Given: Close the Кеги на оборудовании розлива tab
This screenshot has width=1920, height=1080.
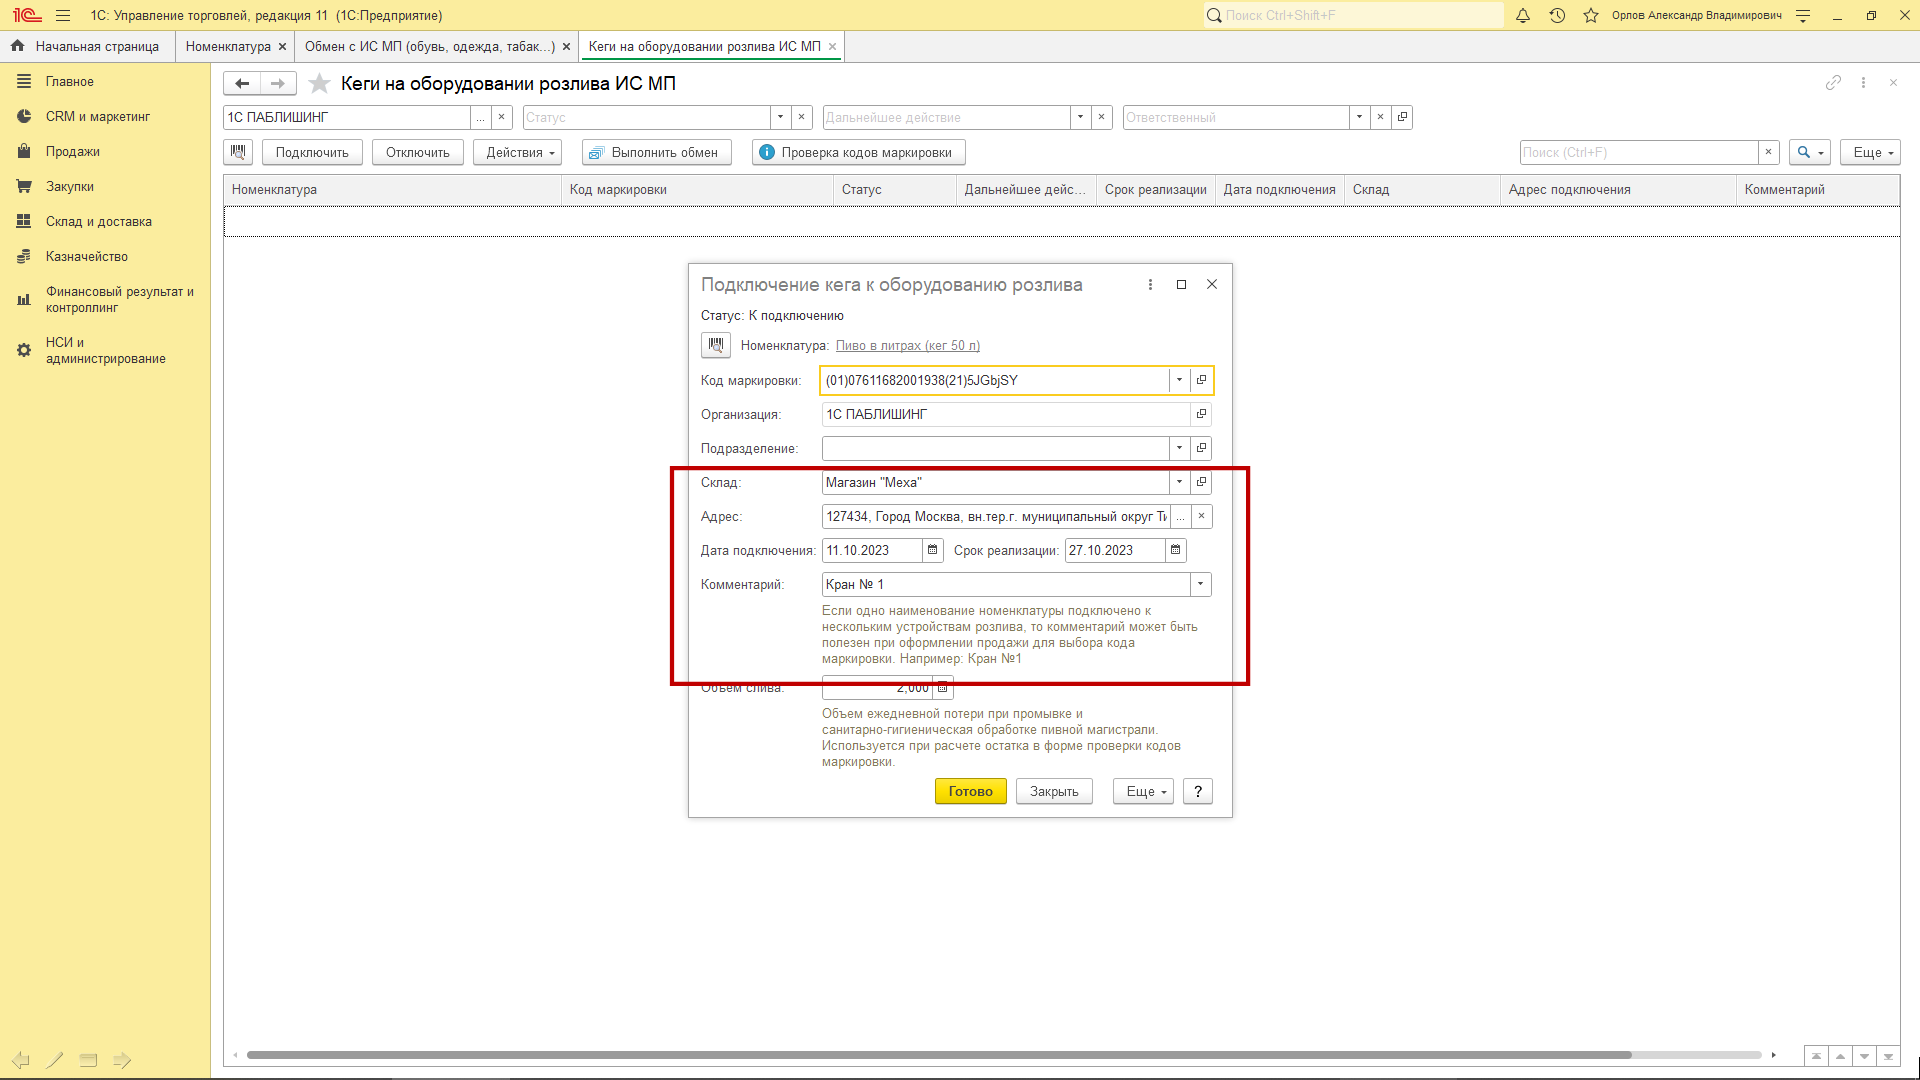Looking at the screenshot, I should [x=832, y=46].
